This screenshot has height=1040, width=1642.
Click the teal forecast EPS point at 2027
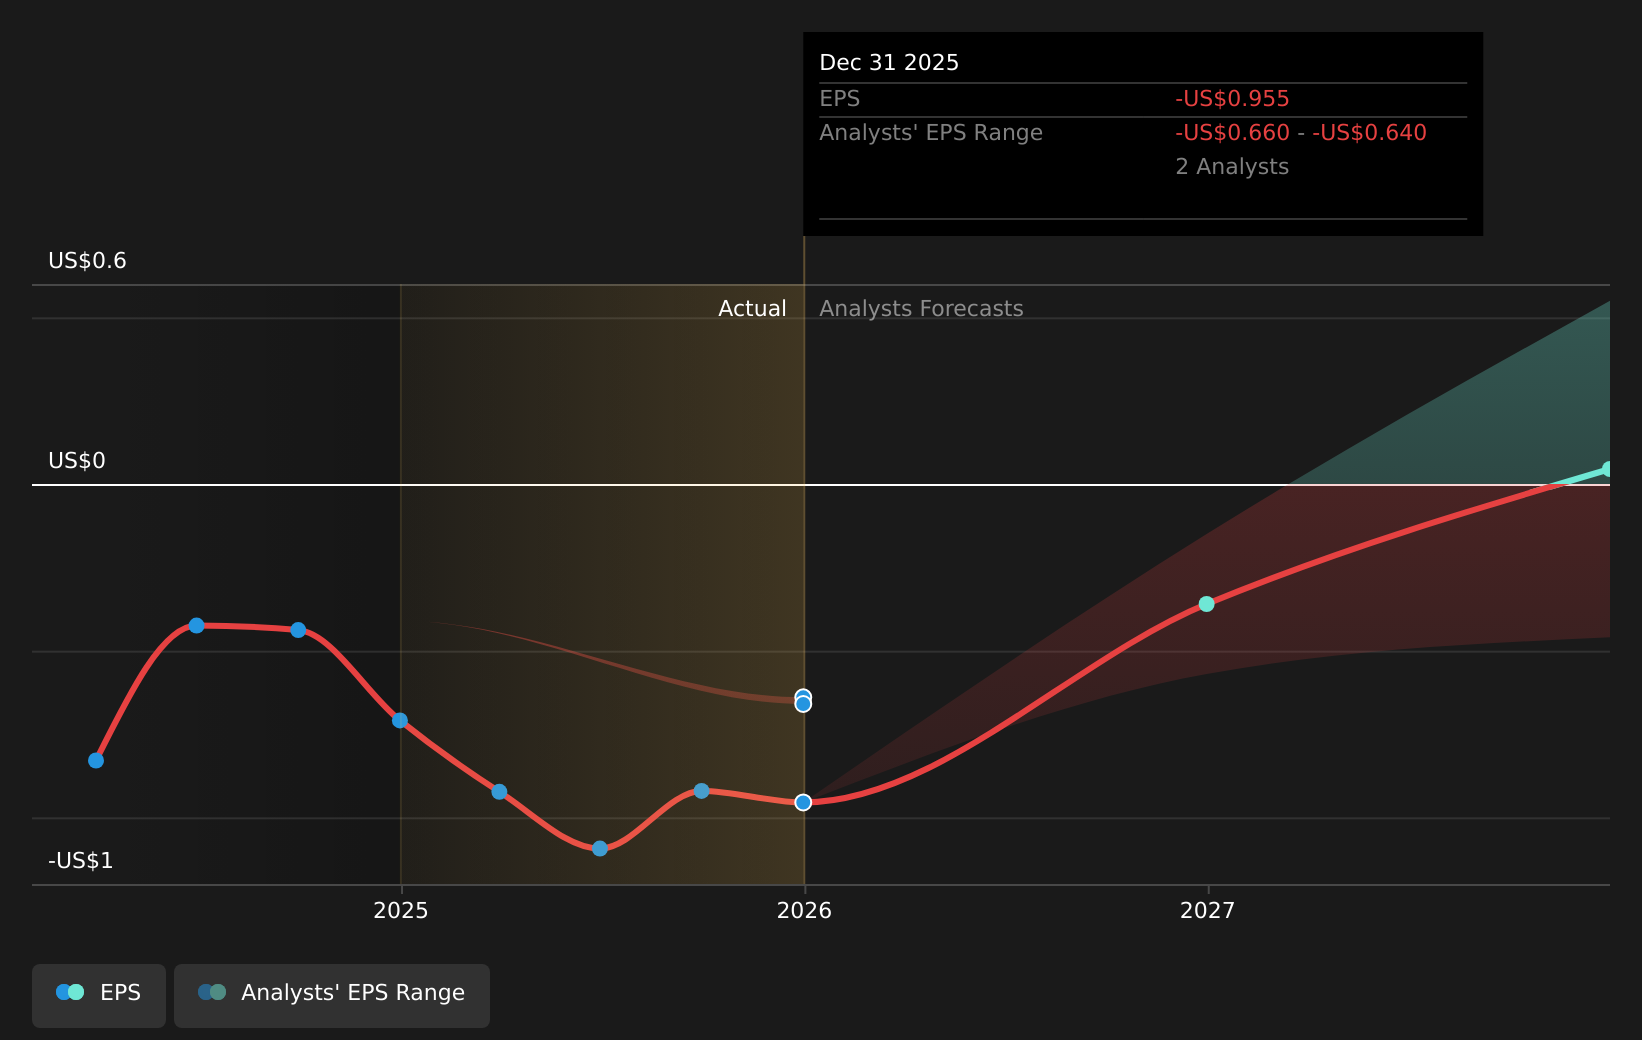(x=1206, y=603)
